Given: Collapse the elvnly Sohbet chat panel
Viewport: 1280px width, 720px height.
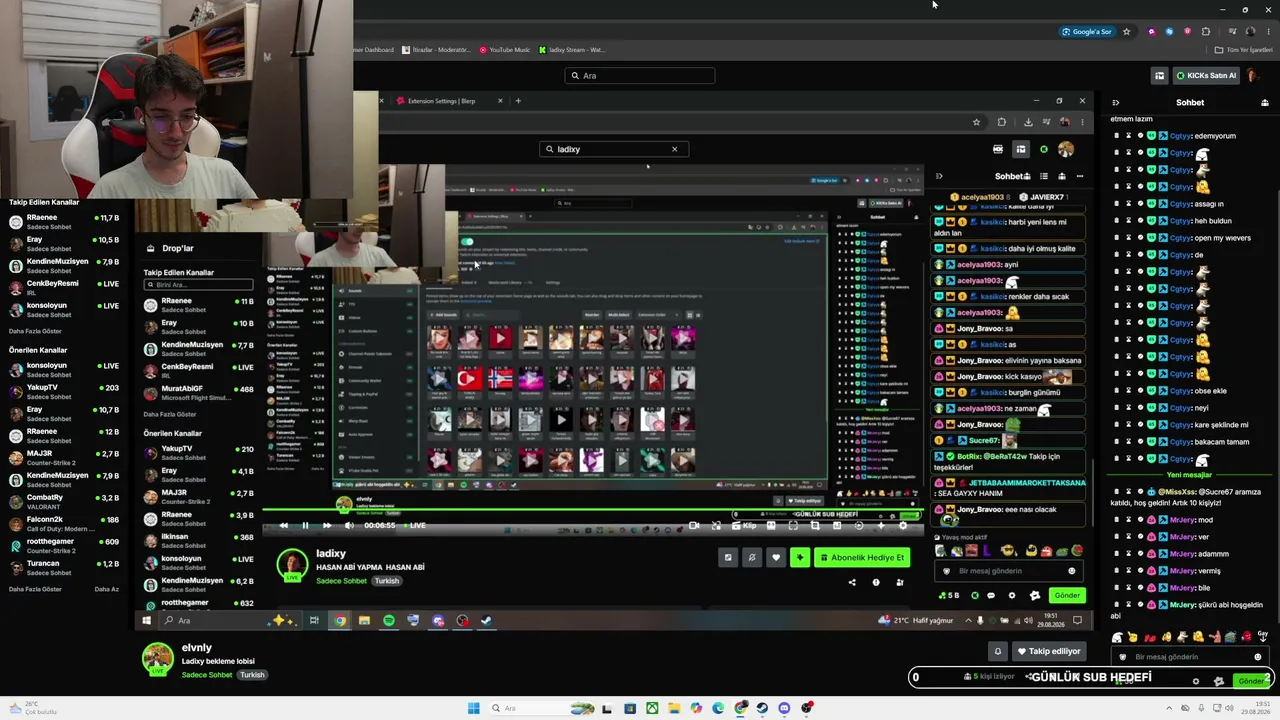Looking at the screenshot, I should pos(1116,102).
